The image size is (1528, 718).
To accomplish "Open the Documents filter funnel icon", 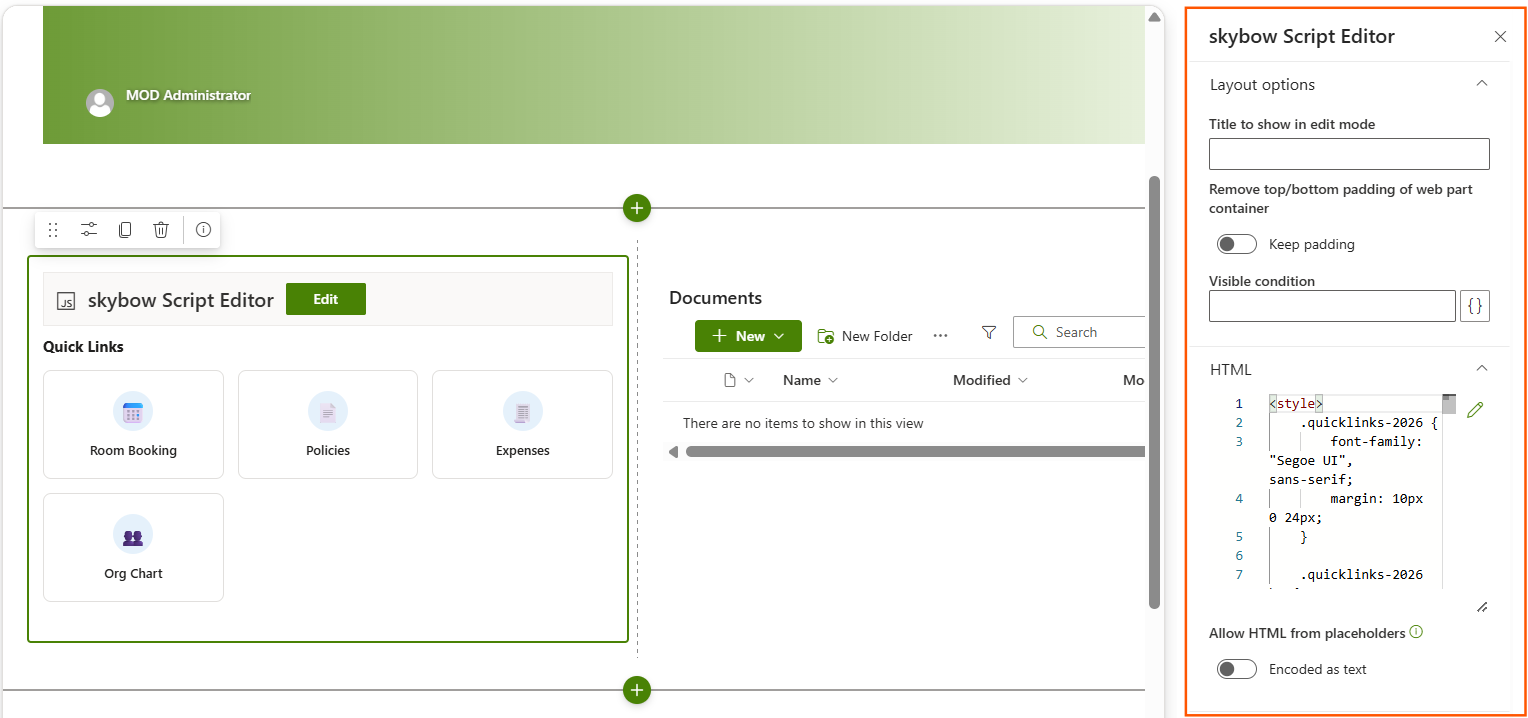I will point(989,332).
